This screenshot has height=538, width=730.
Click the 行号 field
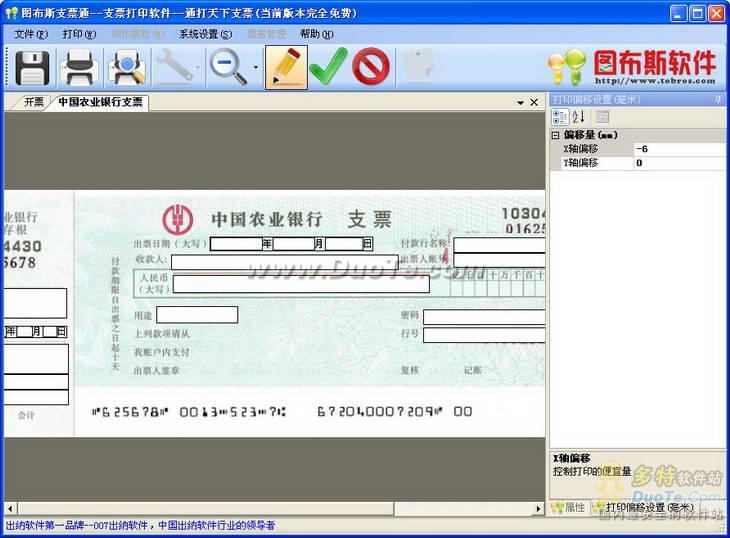[484, 335]
